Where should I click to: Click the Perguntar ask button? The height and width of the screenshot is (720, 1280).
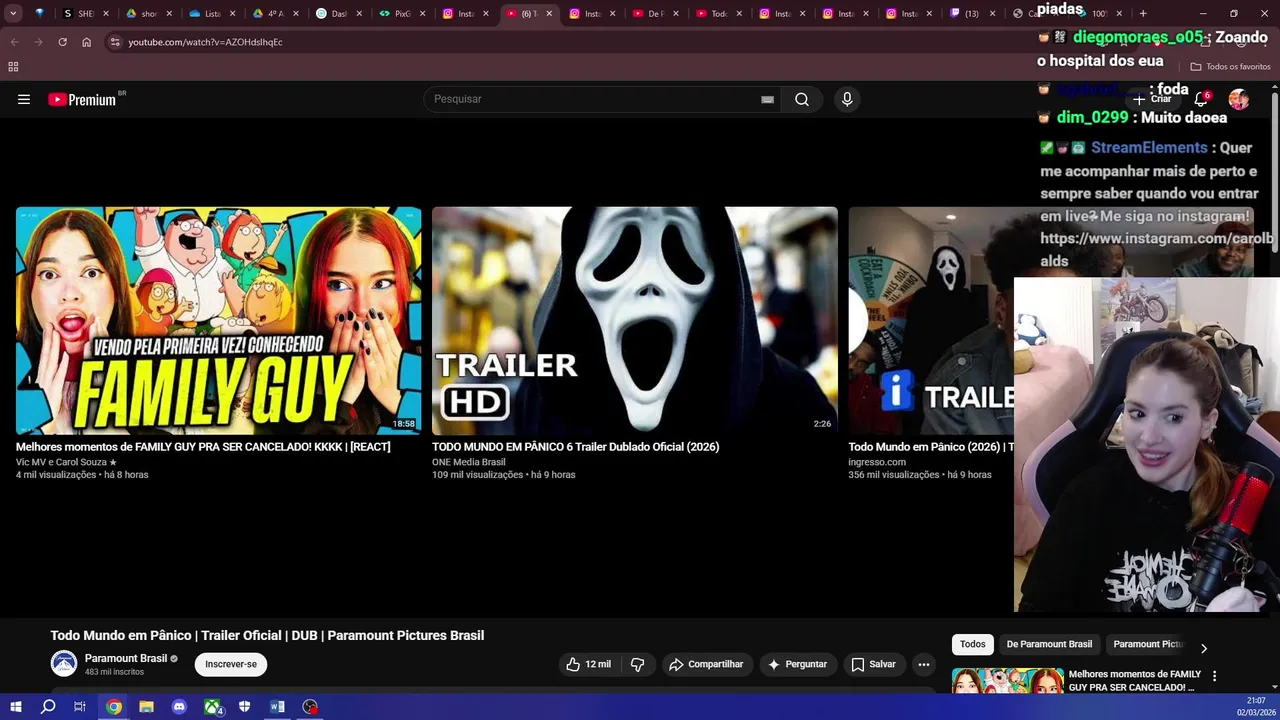point(797,664)
